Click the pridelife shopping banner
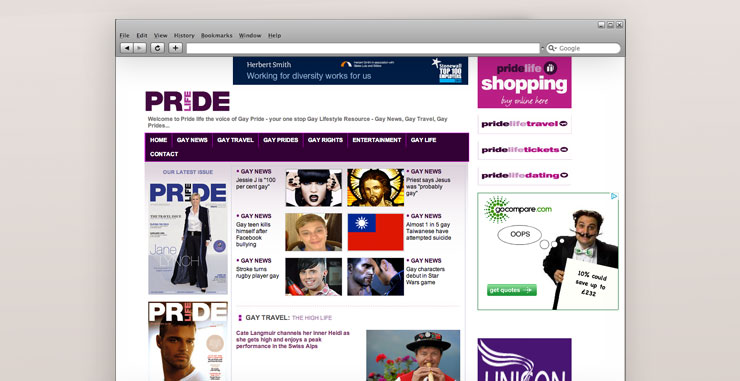 (x=524, y=83)
